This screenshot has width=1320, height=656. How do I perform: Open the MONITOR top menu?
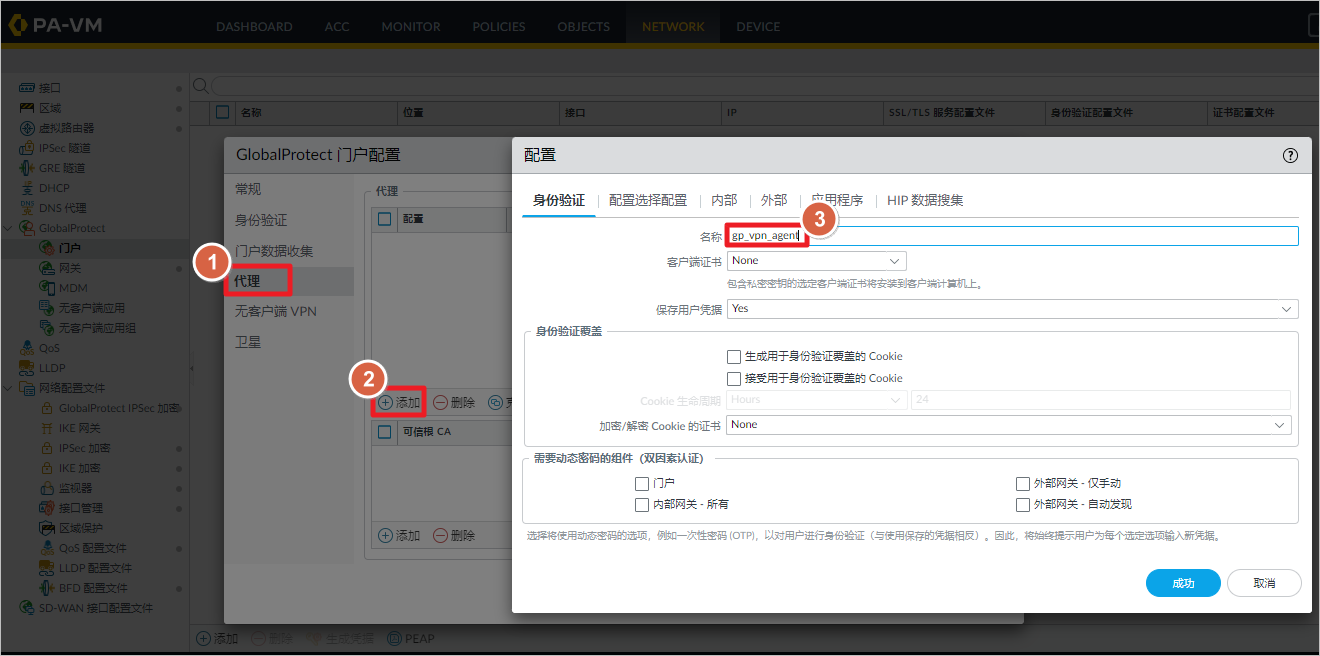tap(411, 27)
